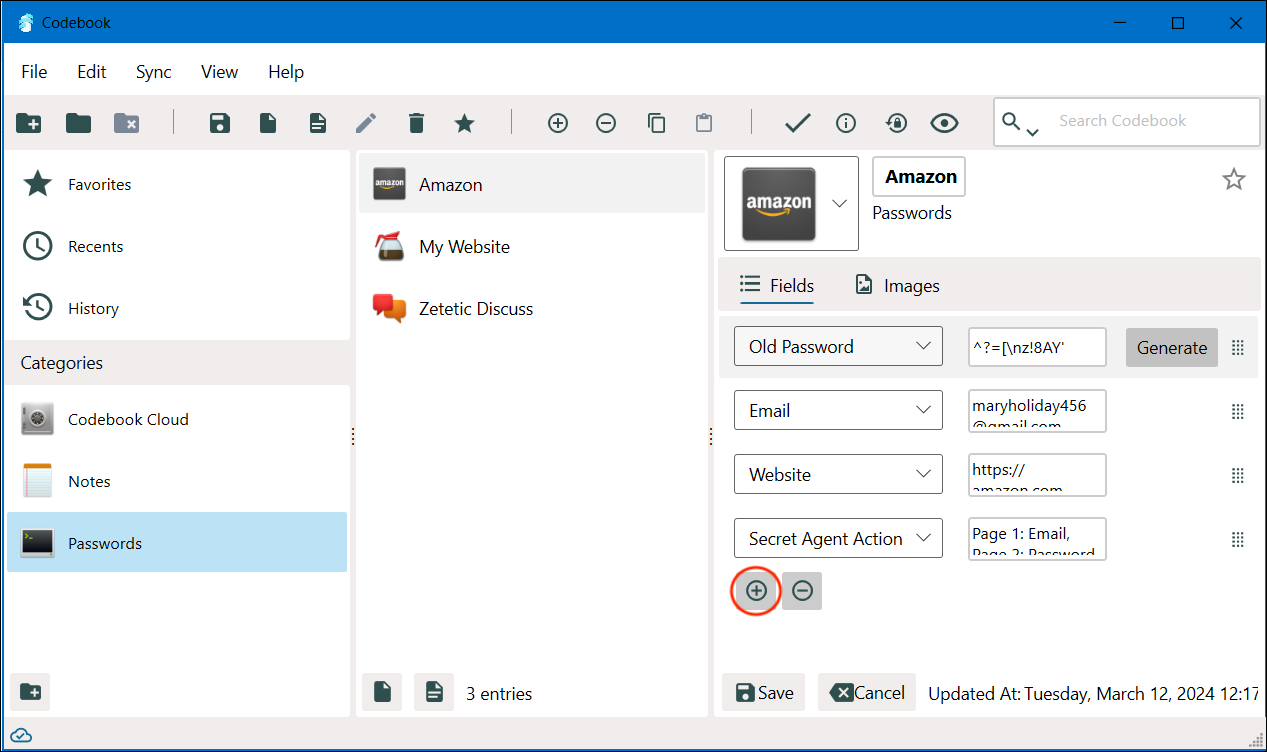This screenshot has height=752, width=1267.
Task: Click the save floppy disk toolbar icon
Action: (220, 123)
